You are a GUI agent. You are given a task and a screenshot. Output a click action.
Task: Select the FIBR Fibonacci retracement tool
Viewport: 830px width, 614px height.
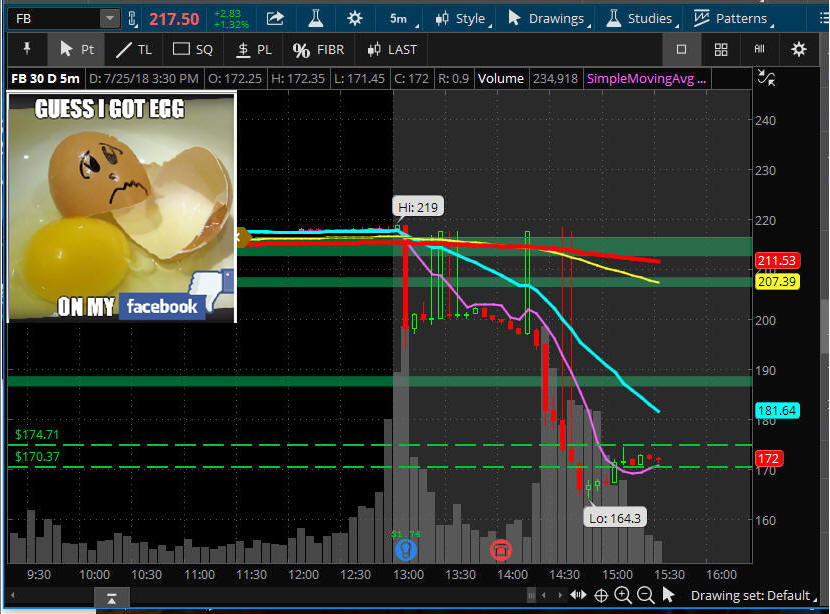coord(318,50)
